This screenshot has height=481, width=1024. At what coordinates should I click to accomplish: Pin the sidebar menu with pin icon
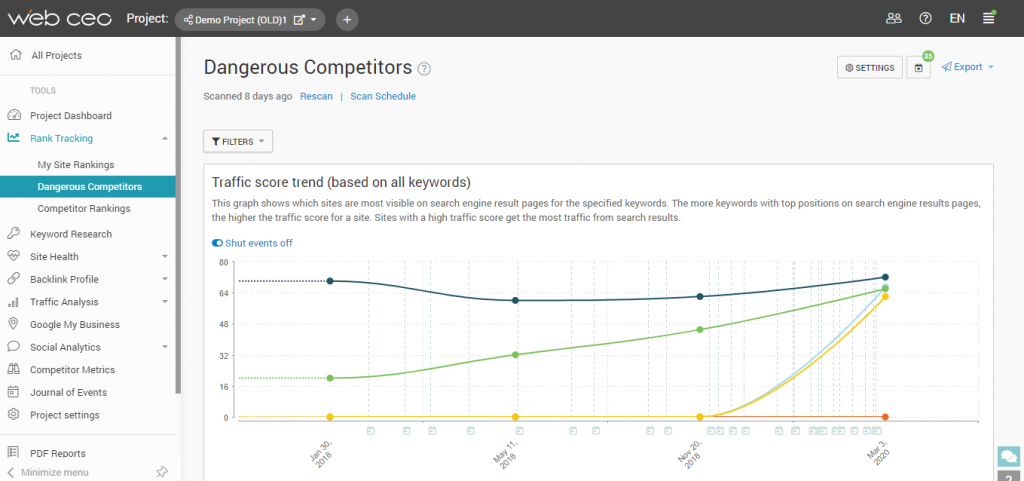[161, 472]
